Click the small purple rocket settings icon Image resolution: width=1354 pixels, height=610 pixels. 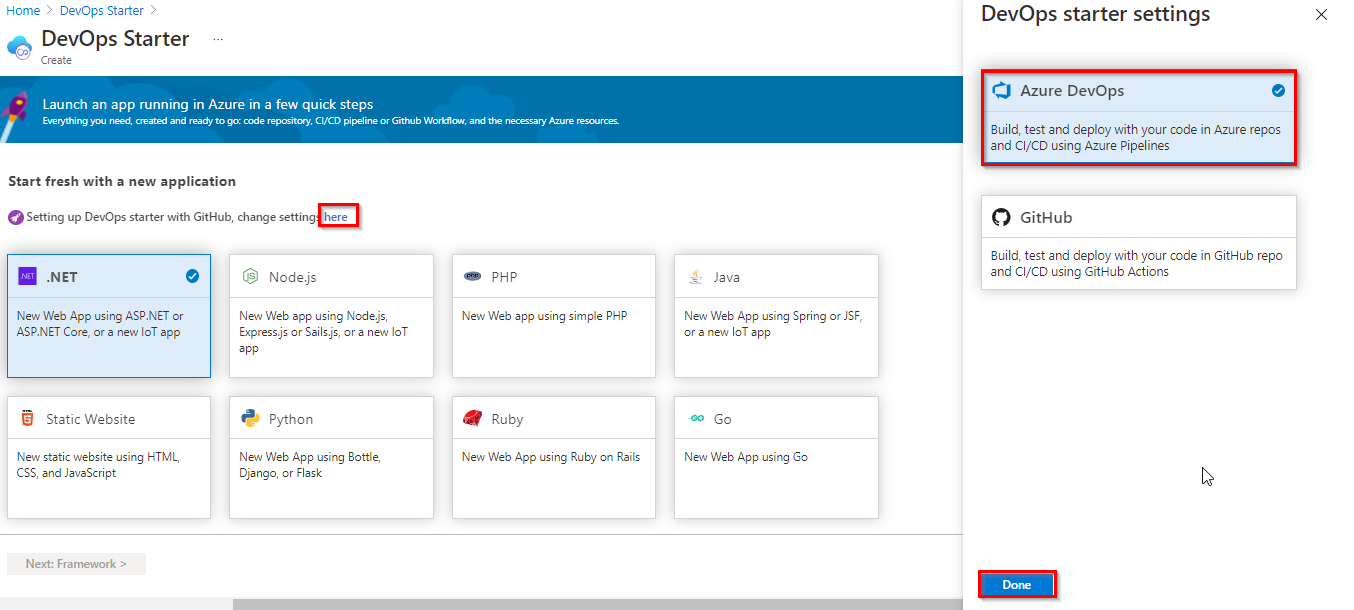tap(15, 217)
